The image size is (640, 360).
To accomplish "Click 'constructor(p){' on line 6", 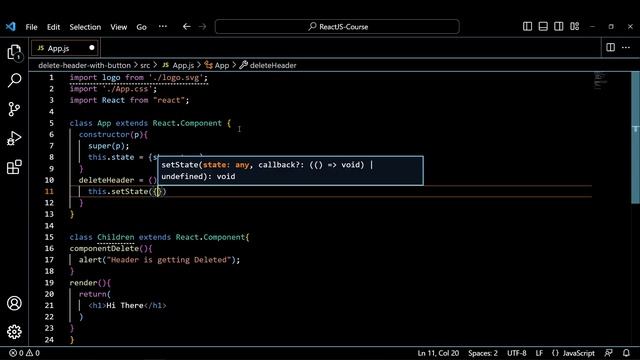I will click(113, 134).
